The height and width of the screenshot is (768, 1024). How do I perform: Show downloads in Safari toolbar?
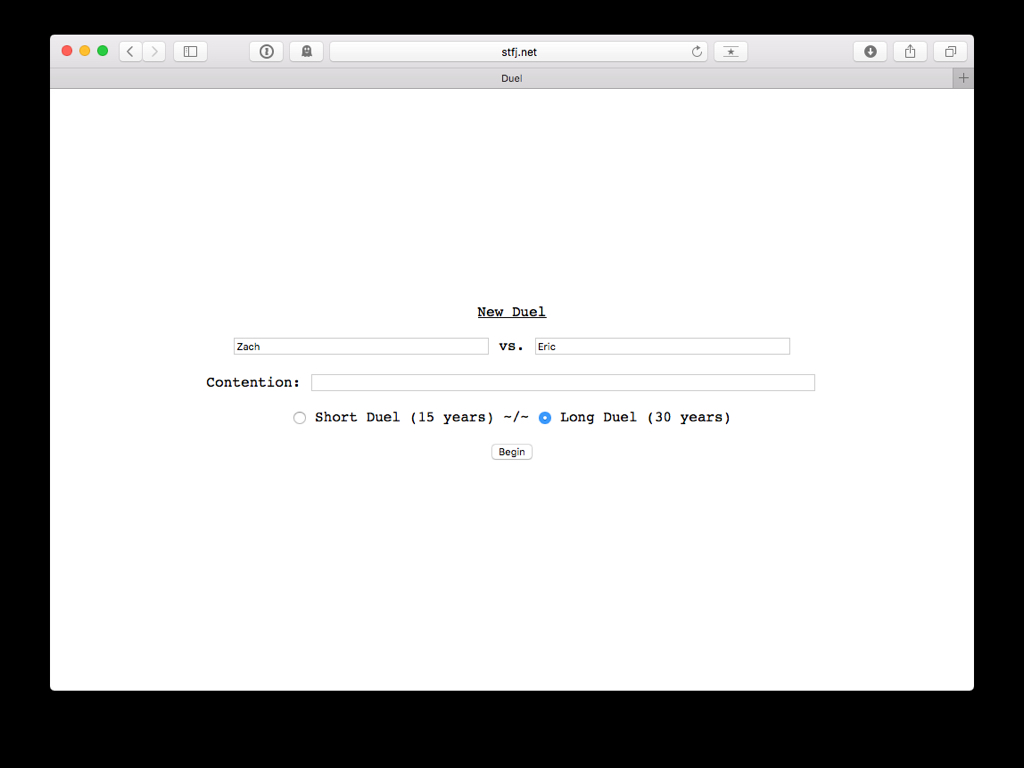pos(871,52)
